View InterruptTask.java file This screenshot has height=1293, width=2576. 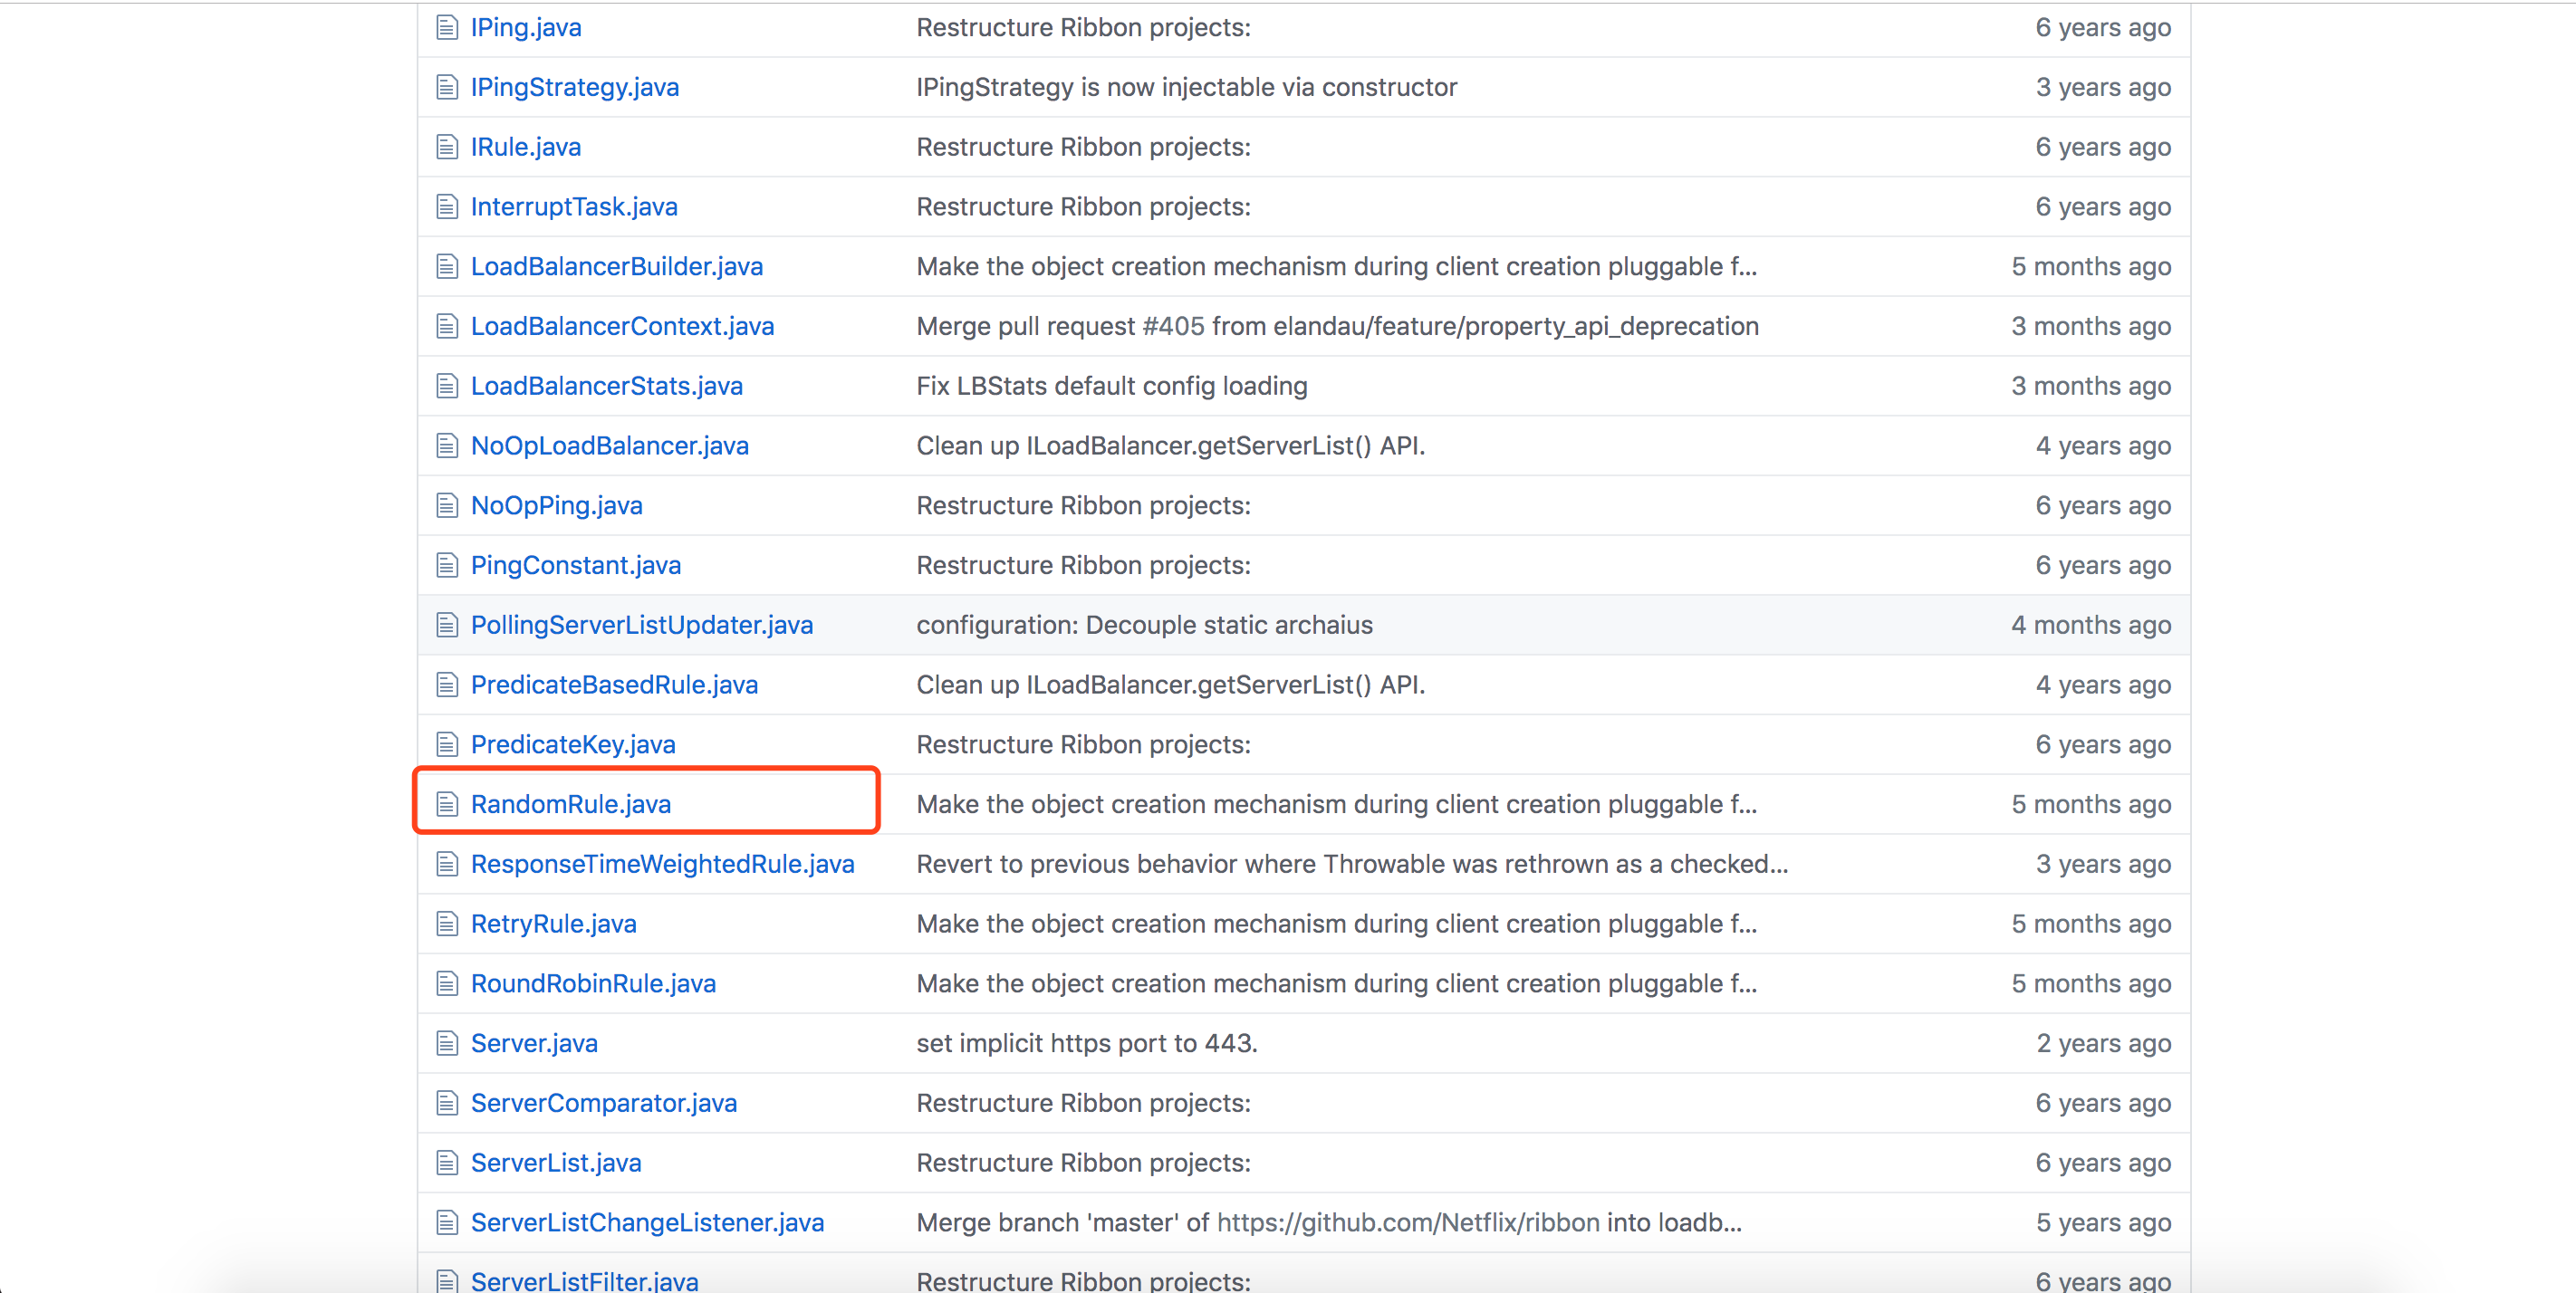tap(574, 207)
